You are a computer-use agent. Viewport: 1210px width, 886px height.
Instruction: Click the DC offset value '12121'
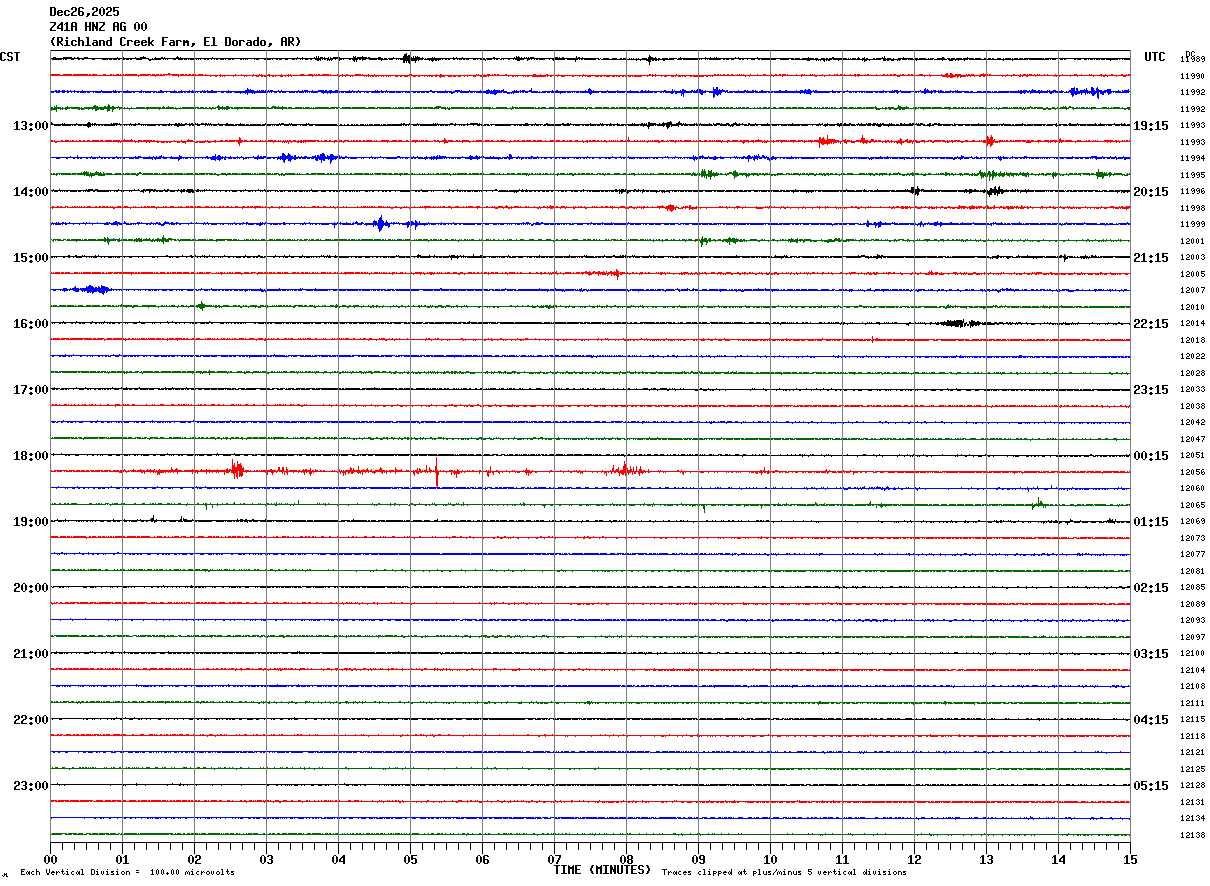(1192, 753)
